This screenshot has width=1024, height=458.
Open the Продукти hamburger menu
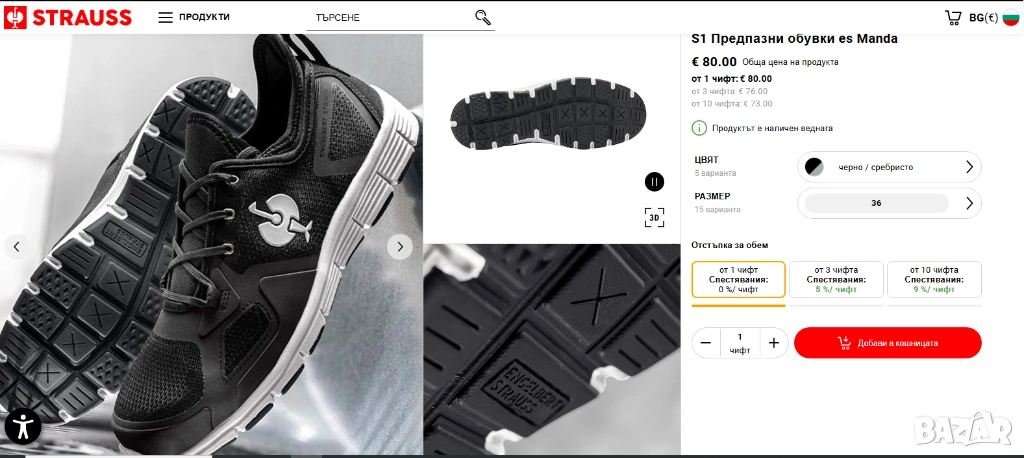(x=194, y=17)
